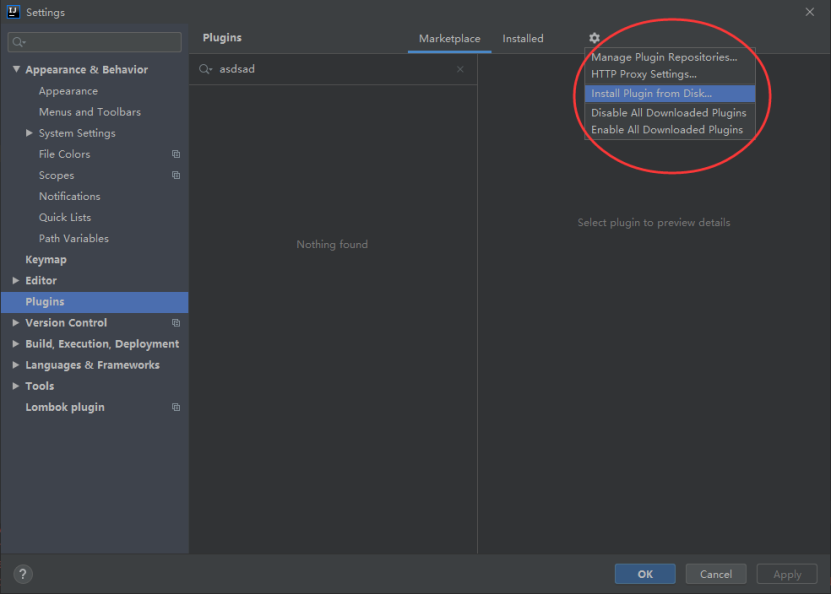Switch to the Marketplace tab
The height and width of the screenshot is (595, 831).
tap(449, 39)
